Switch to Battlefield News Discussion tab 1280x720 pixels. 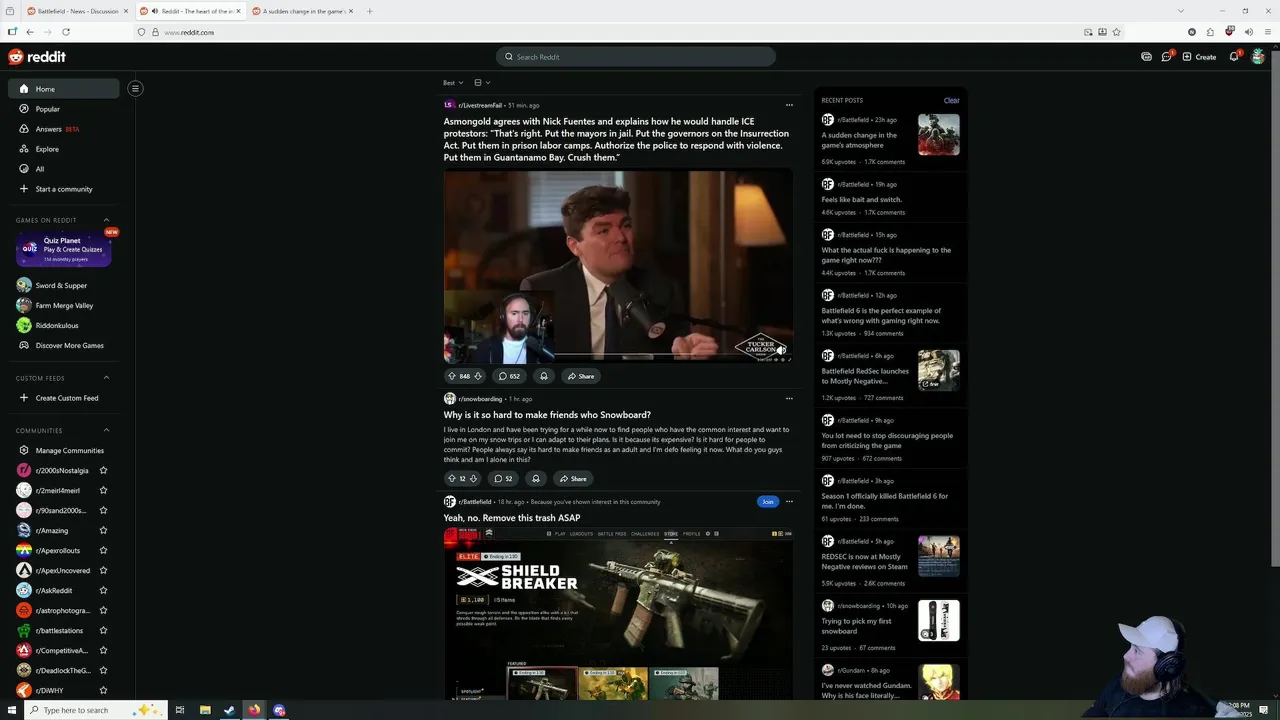[77, 11]
